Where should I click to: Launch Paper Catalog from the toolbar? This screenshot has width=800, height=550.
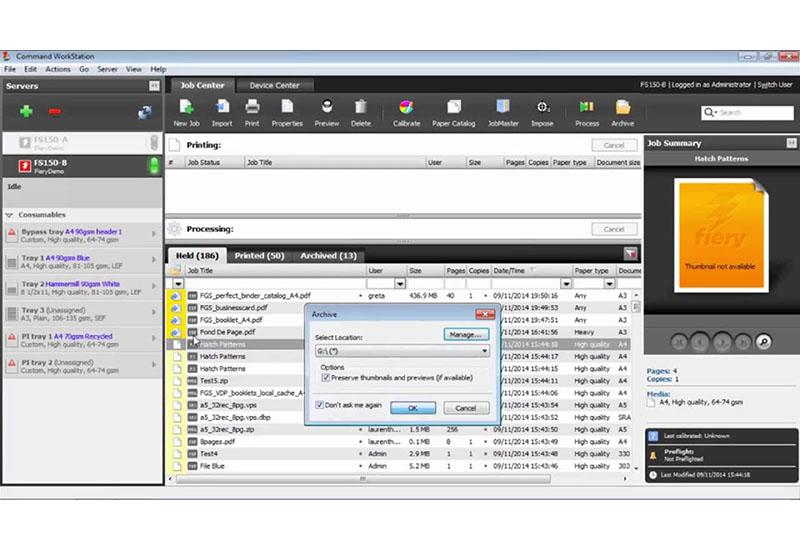[x=454, y=108]
